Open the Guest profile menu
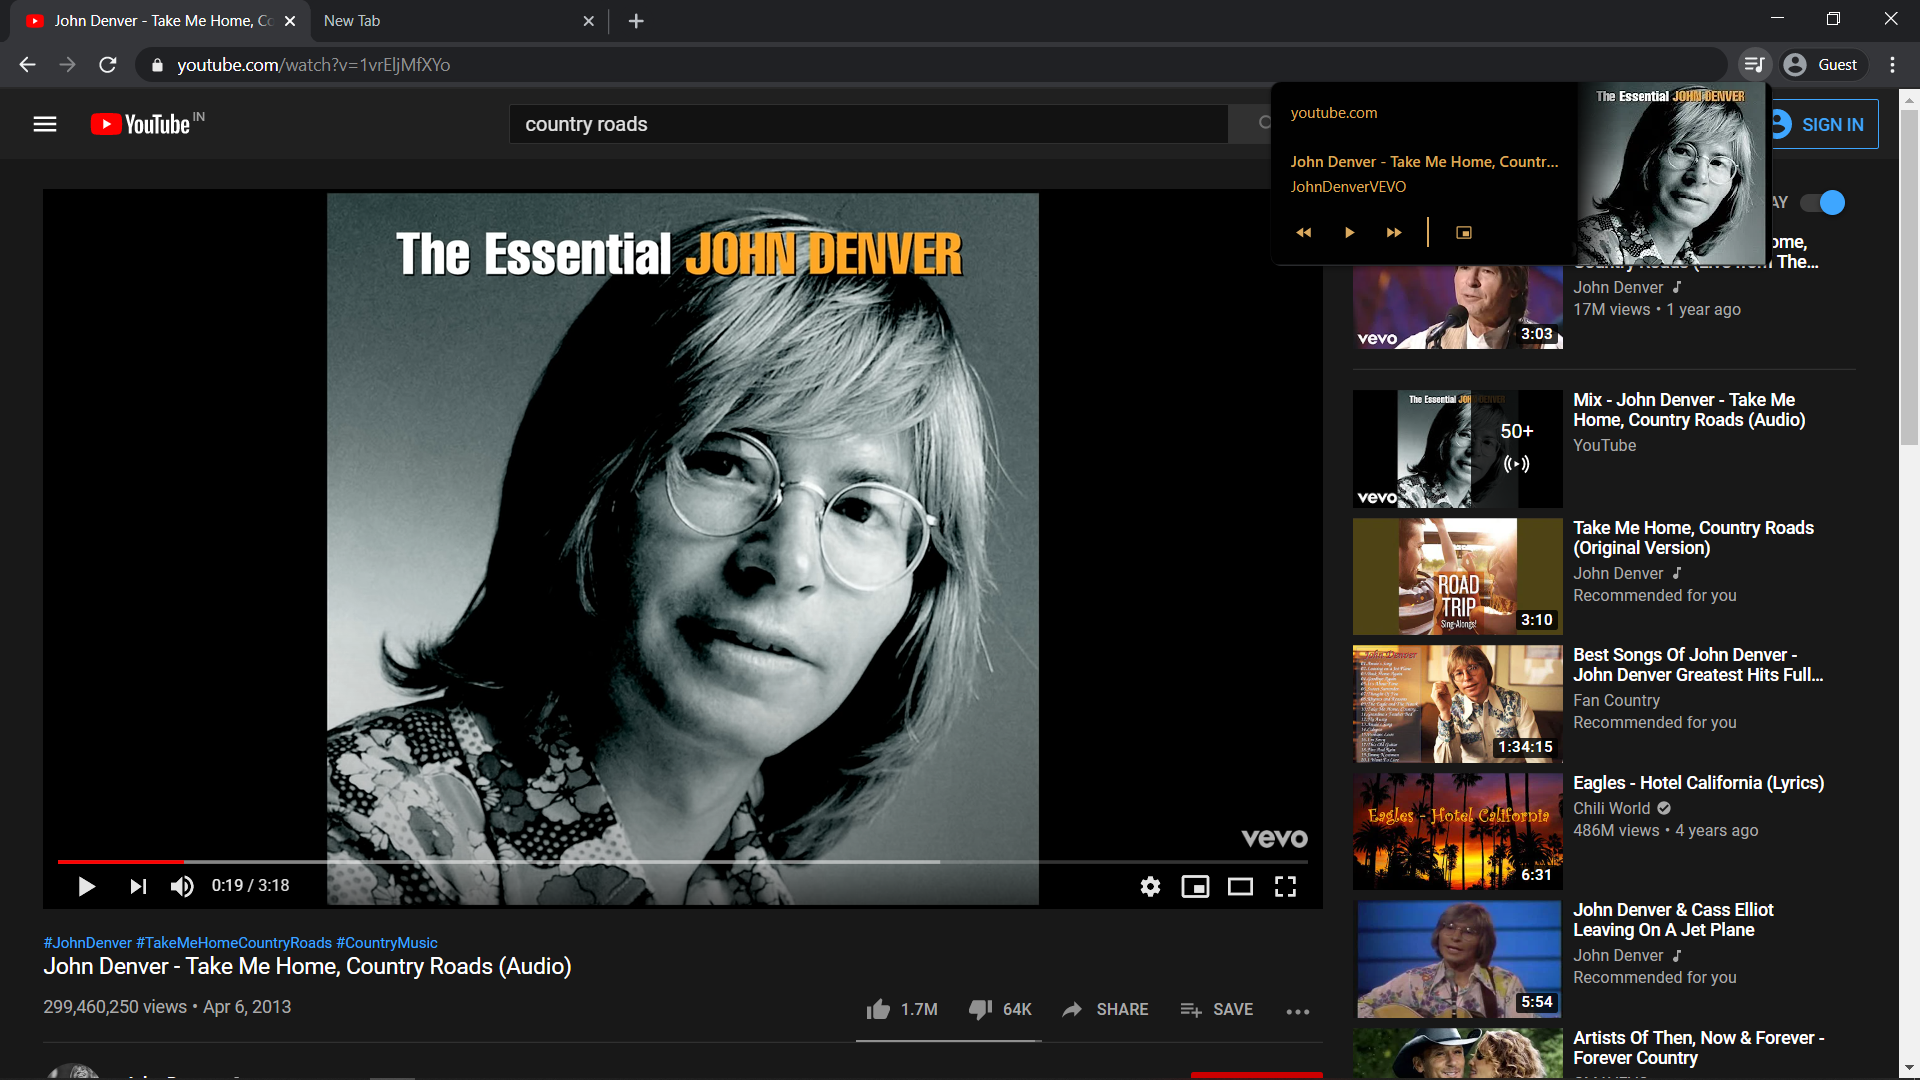Image resolution: width=1920 pixels, height=1080 pixels. coord(1821,65)
